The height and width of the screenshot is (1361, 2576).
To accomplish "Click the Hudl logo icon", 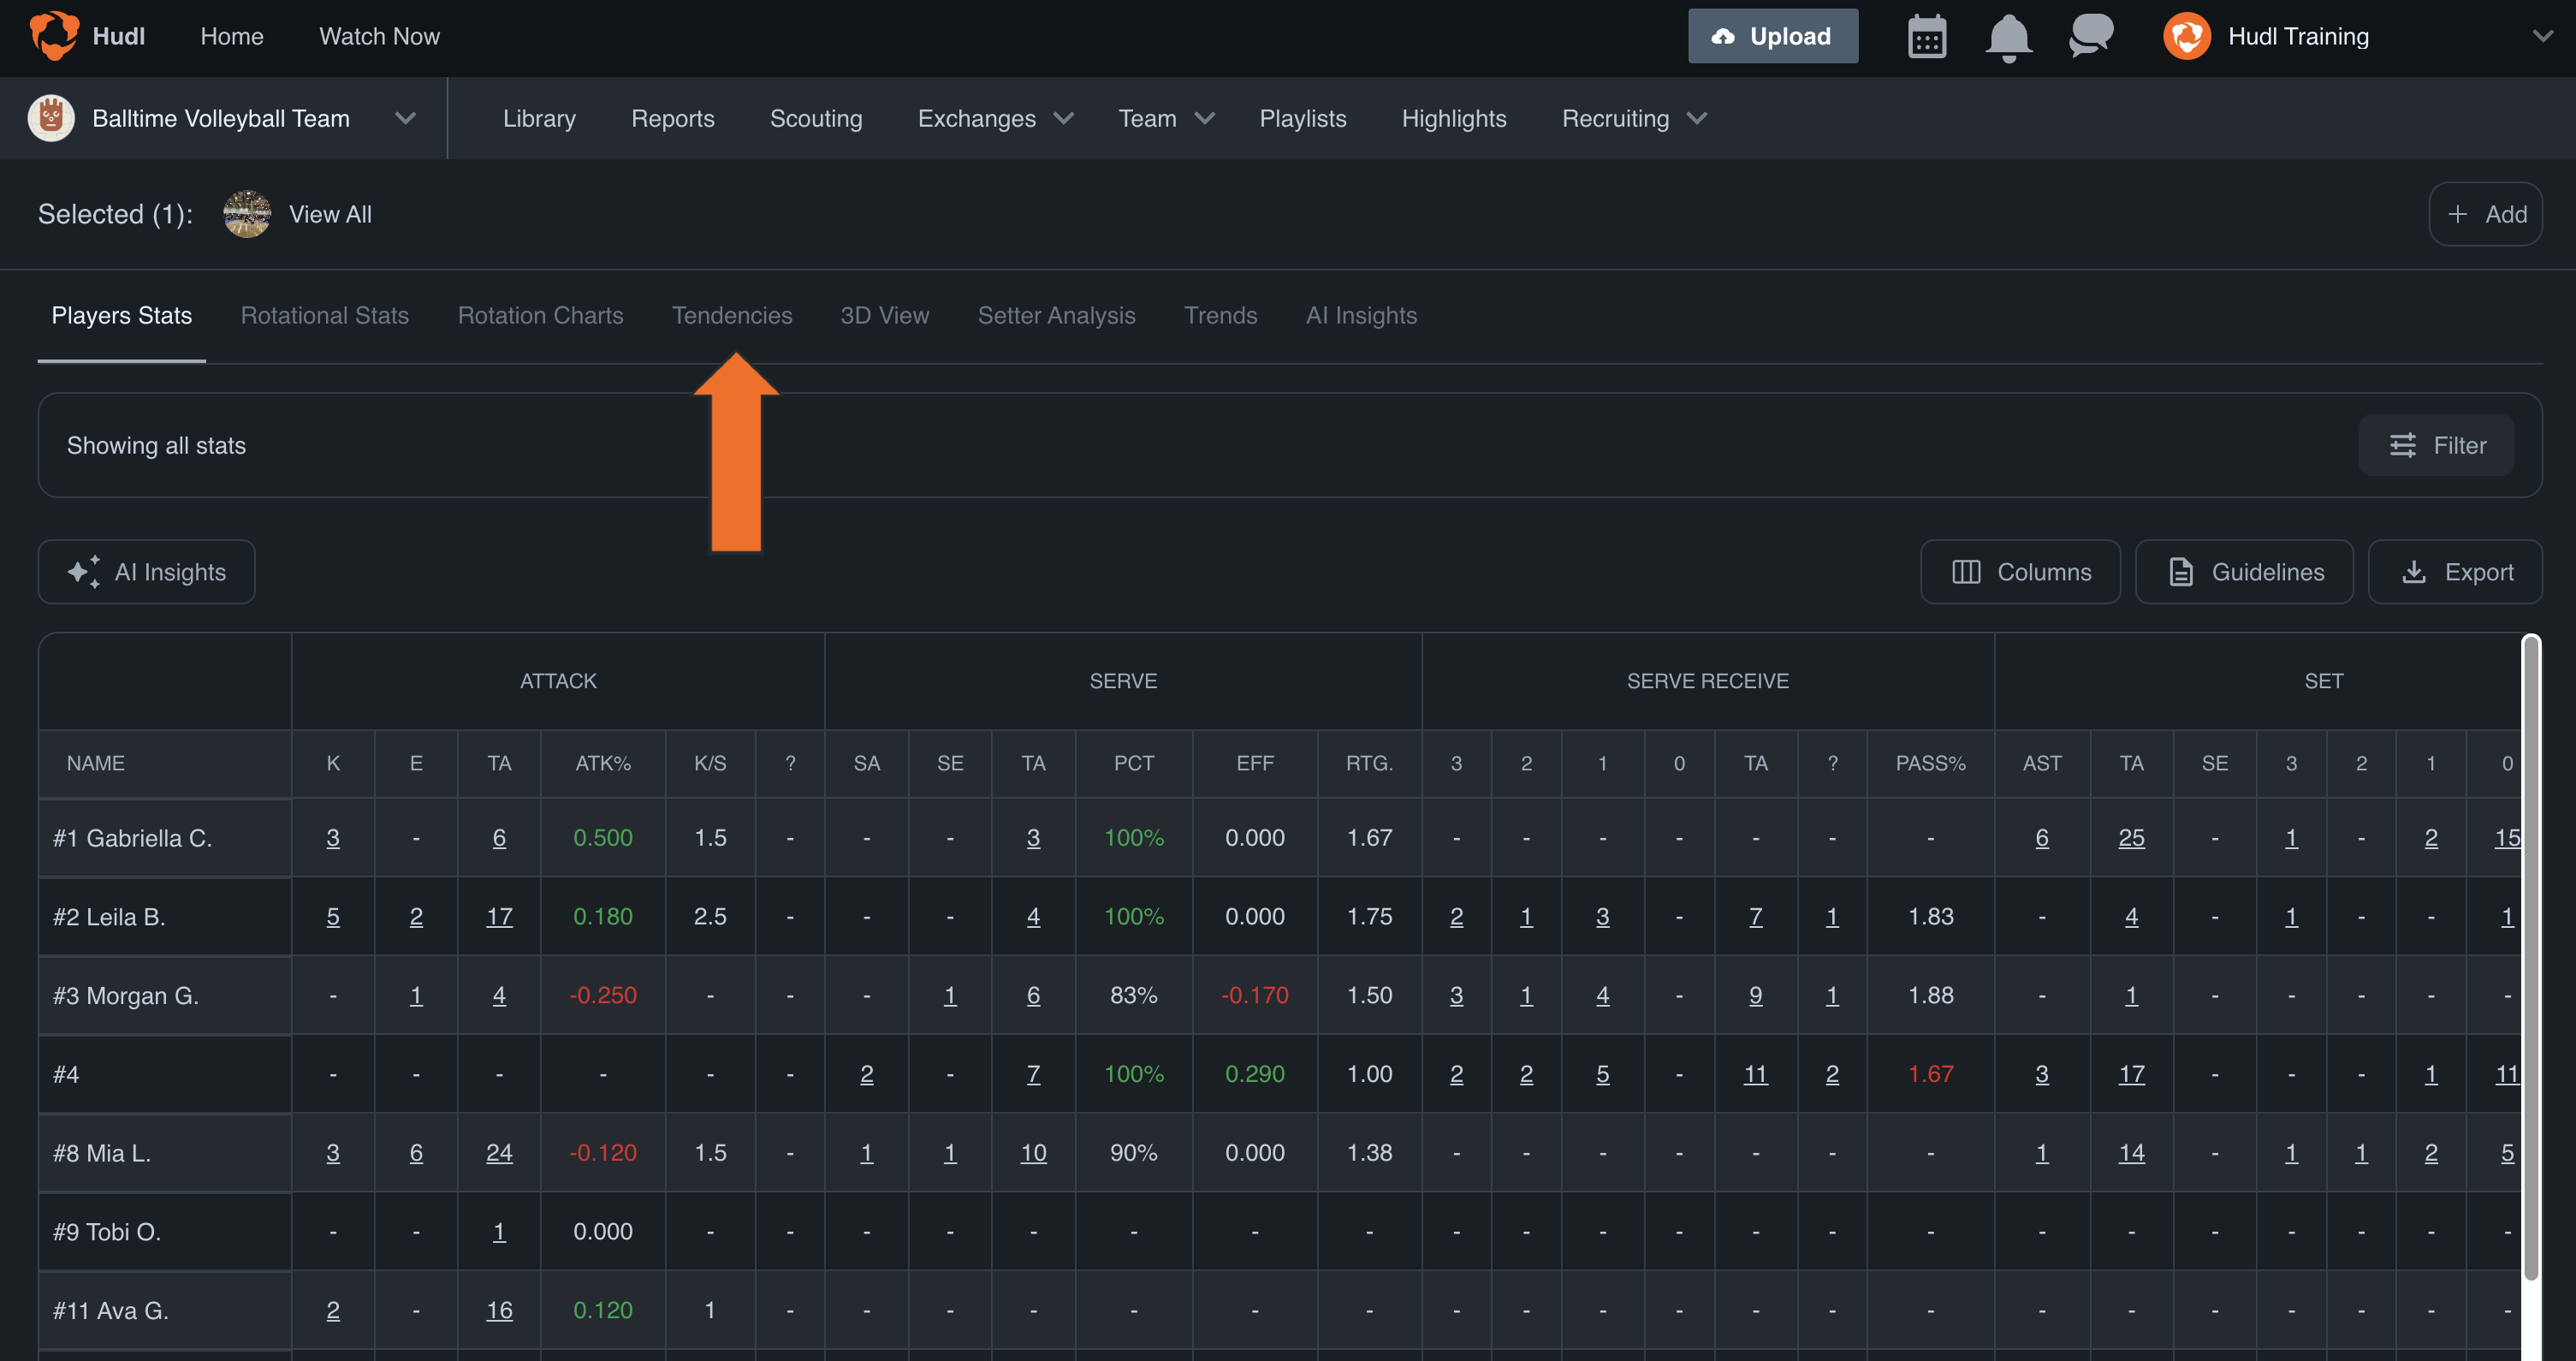I will coord(54,36).
